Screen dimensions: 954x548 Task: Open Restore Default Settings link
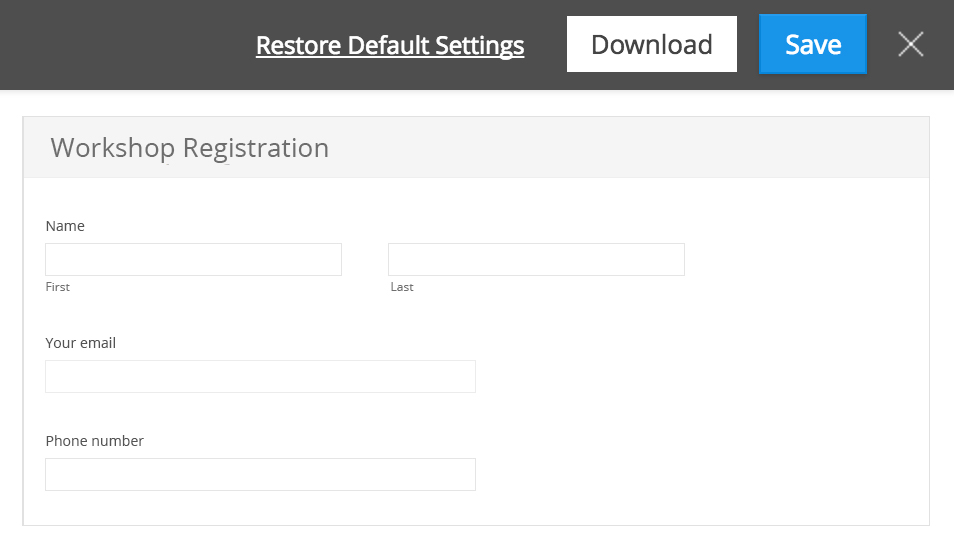pos(390,45)
